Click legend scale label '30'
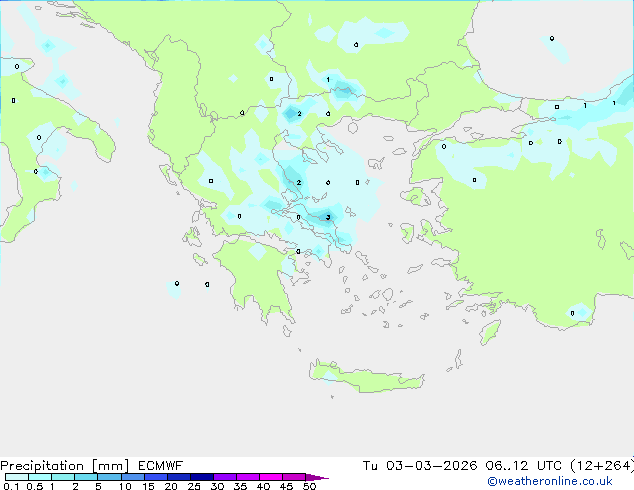The image size is (634, 490). coord(217,486)
